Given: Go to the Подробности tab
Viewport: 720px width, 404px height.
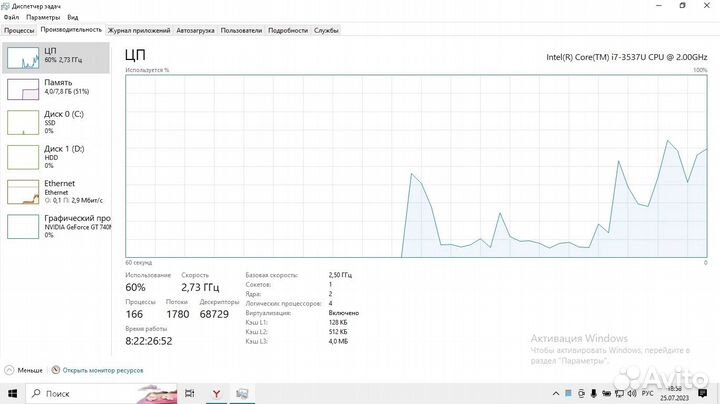Looking at the screenshot, I should click(x=288, y=30).
